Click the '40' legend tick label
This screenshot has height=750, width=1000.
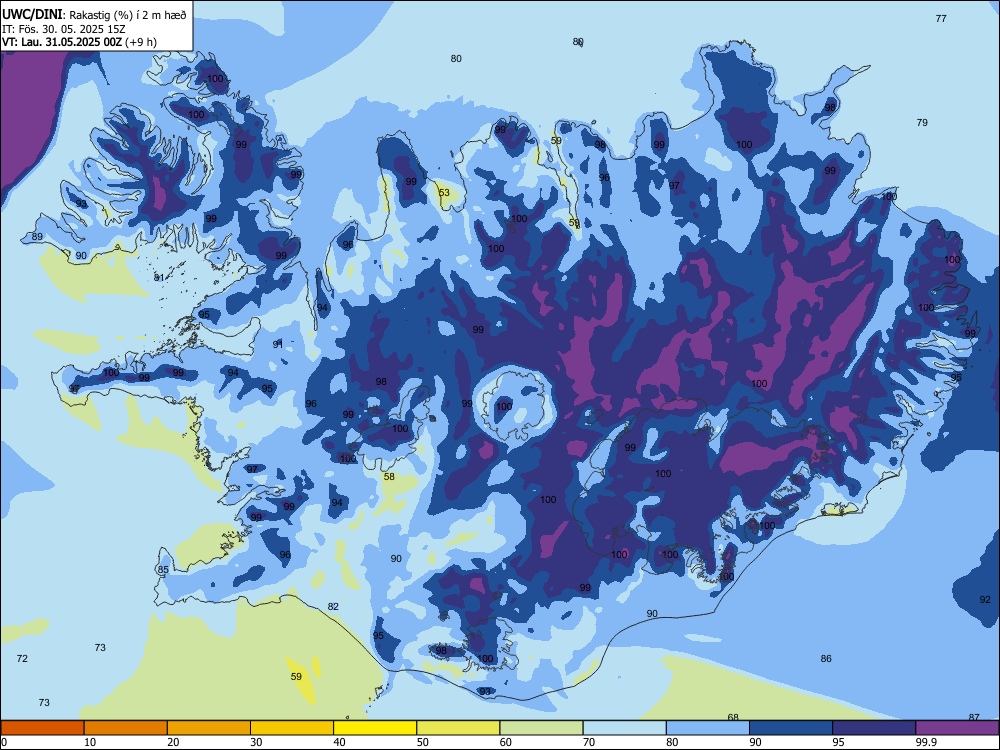click(339, 742)
